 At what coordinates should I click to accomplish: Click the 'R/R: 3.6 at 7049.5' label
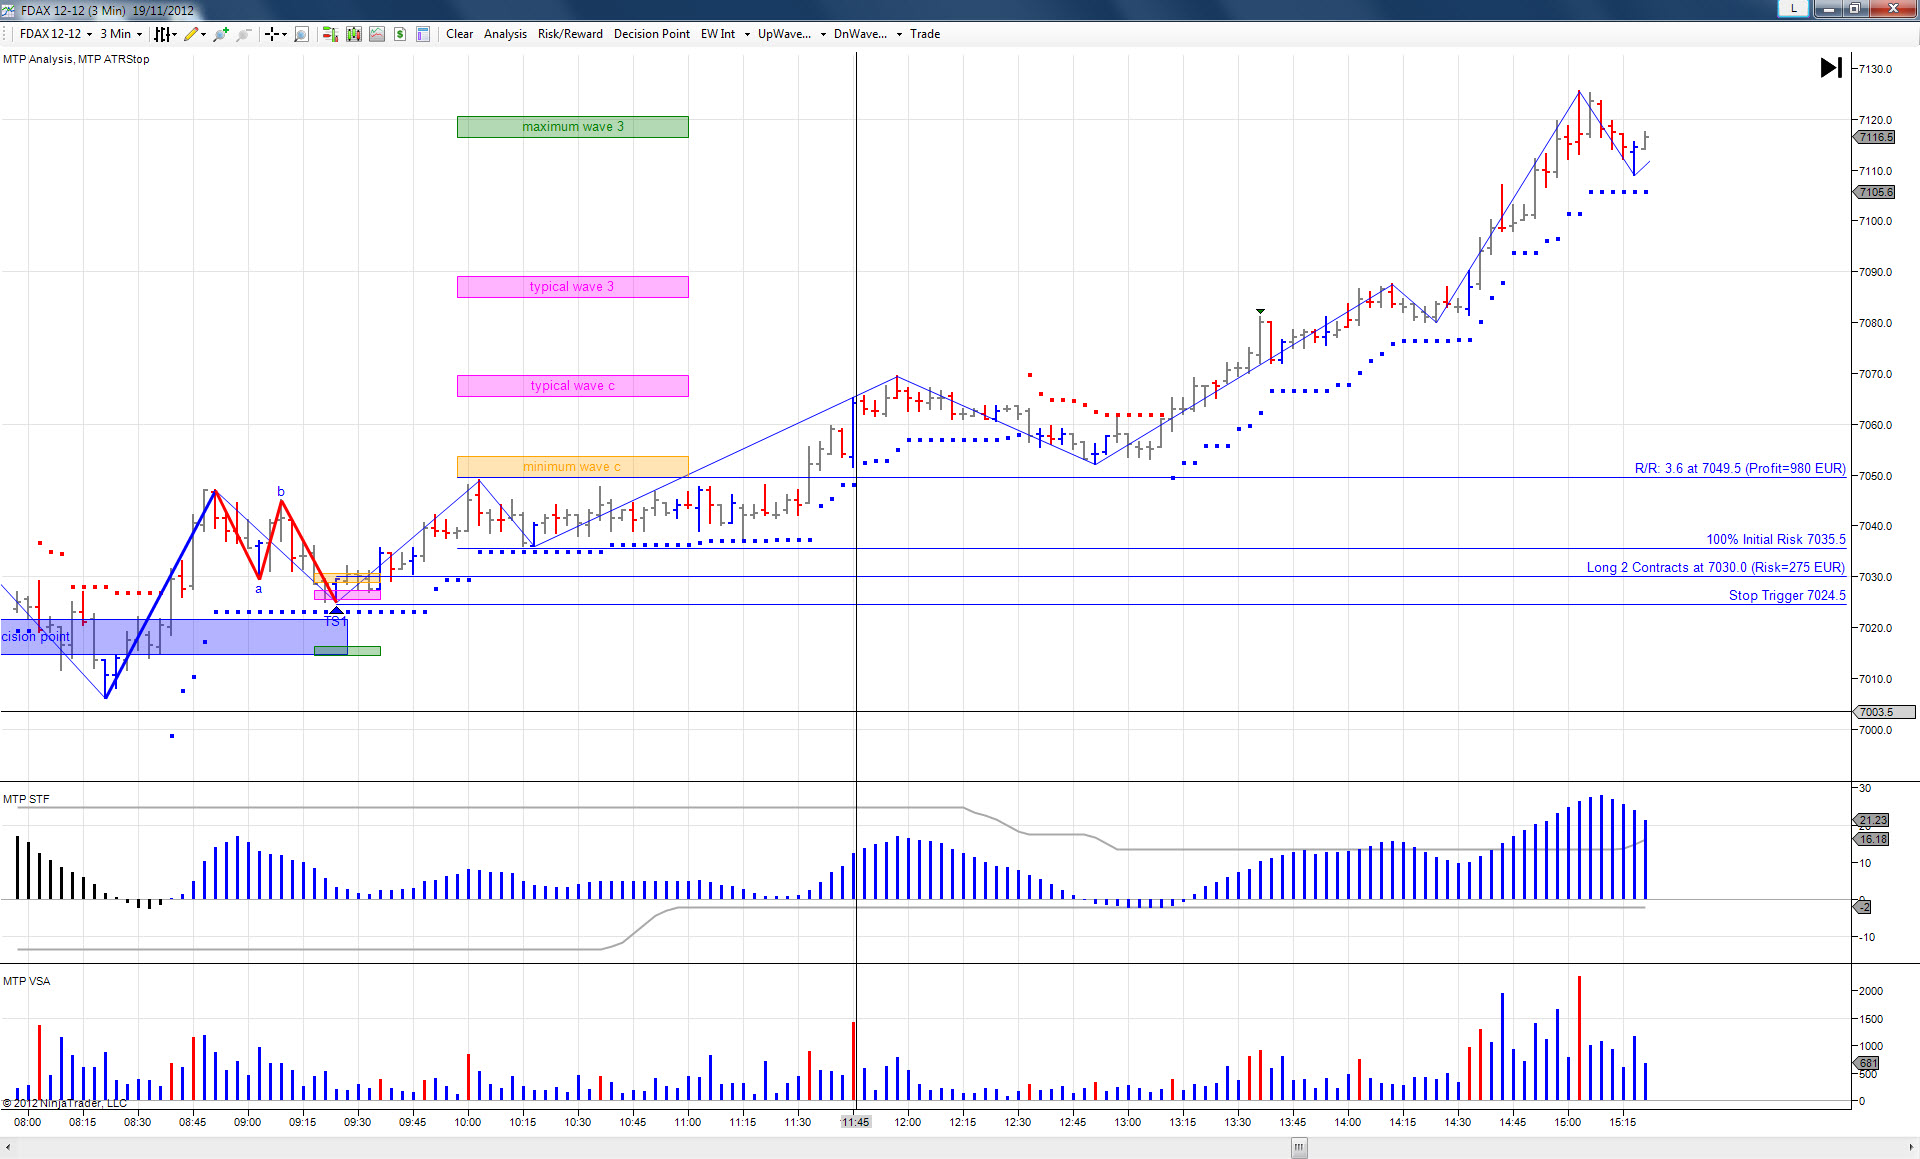point(1740,469)
